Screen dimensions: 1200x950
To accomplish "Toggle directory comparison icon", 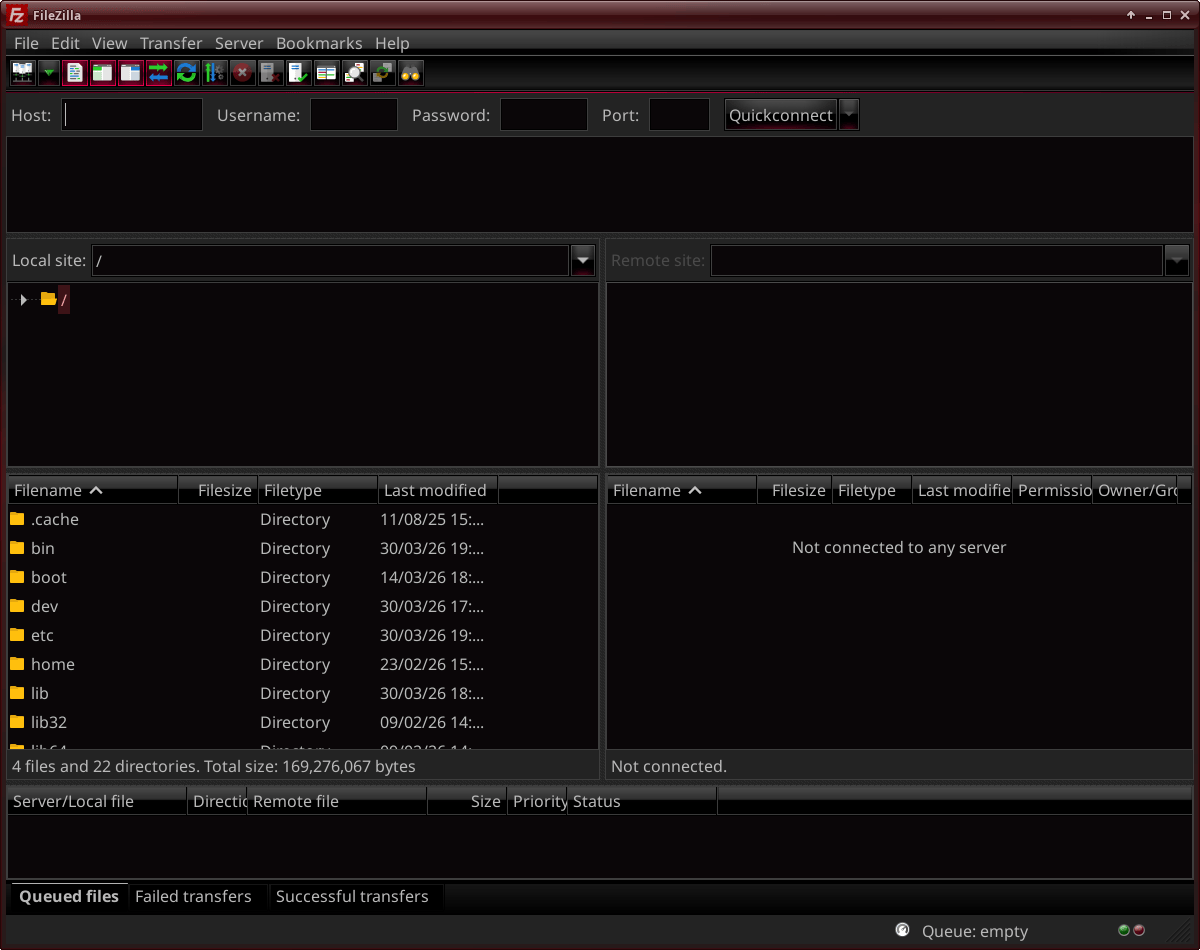I will (355, 73).
